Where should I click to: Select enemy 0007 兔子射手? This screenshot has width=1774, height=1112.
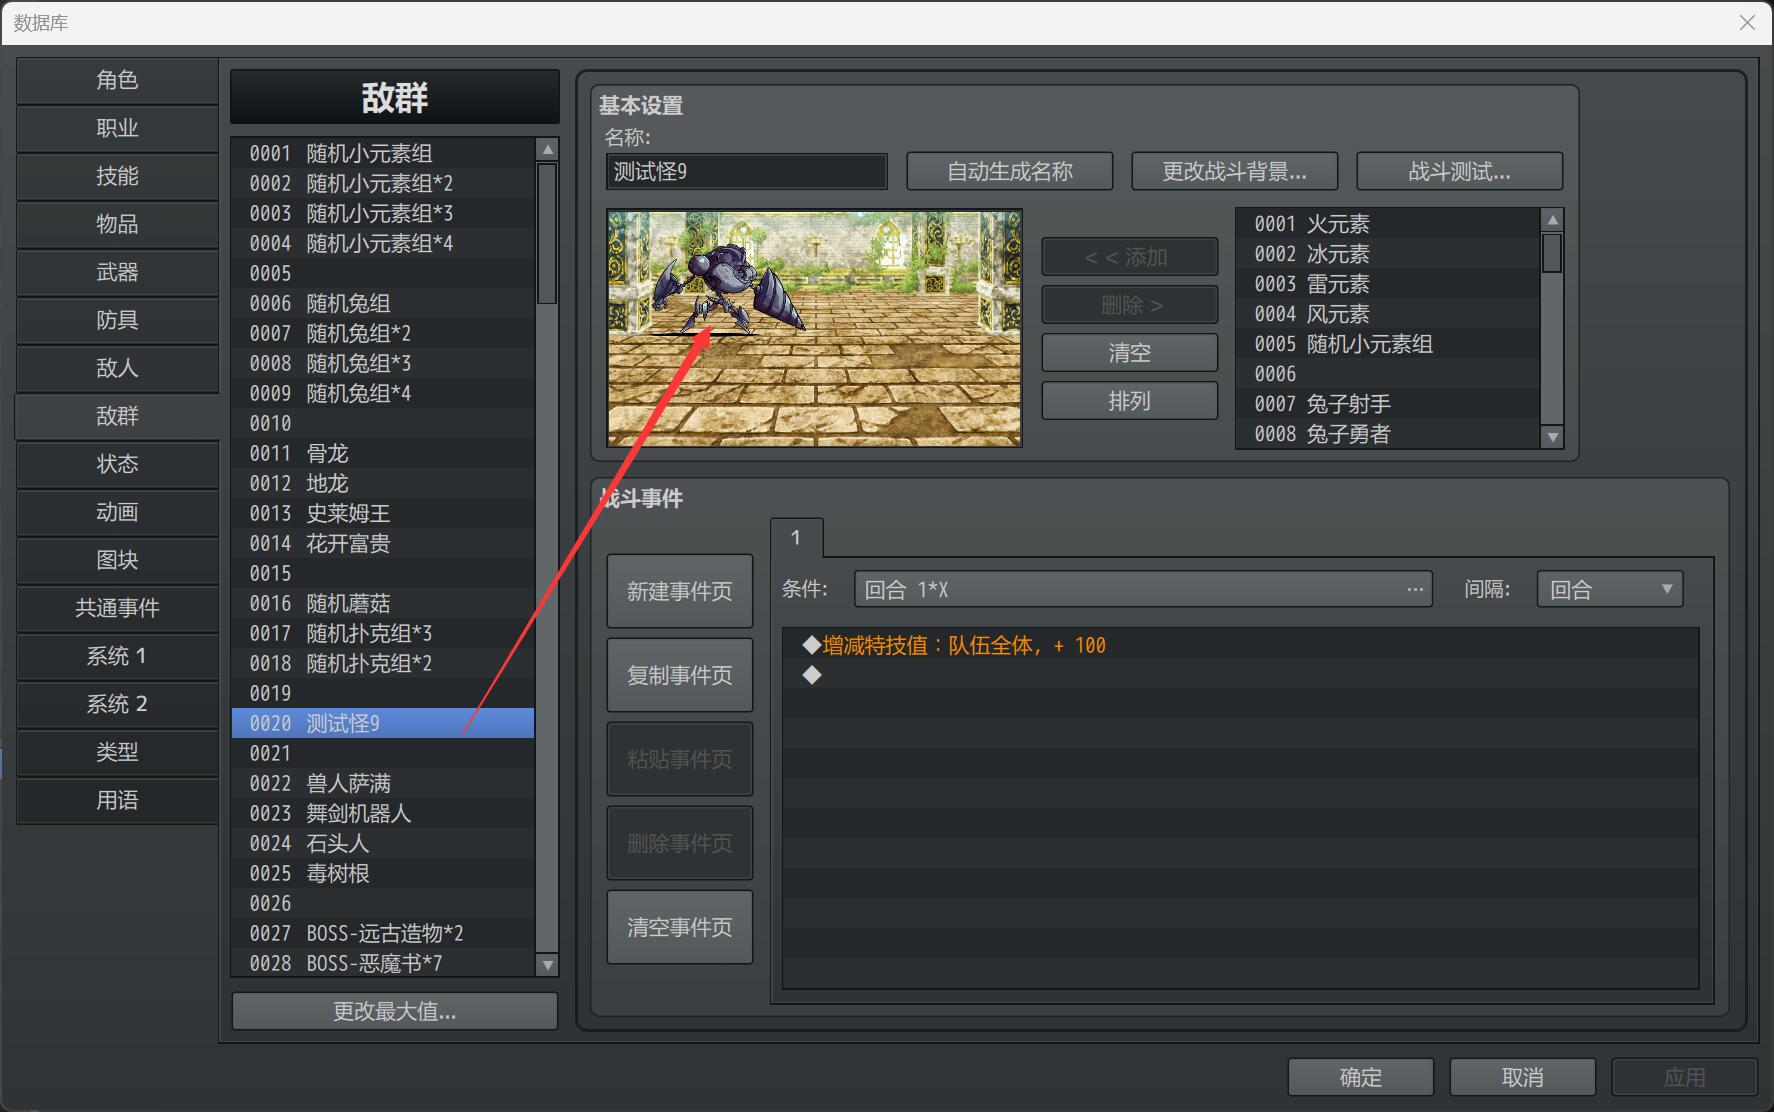[1388, 404]
